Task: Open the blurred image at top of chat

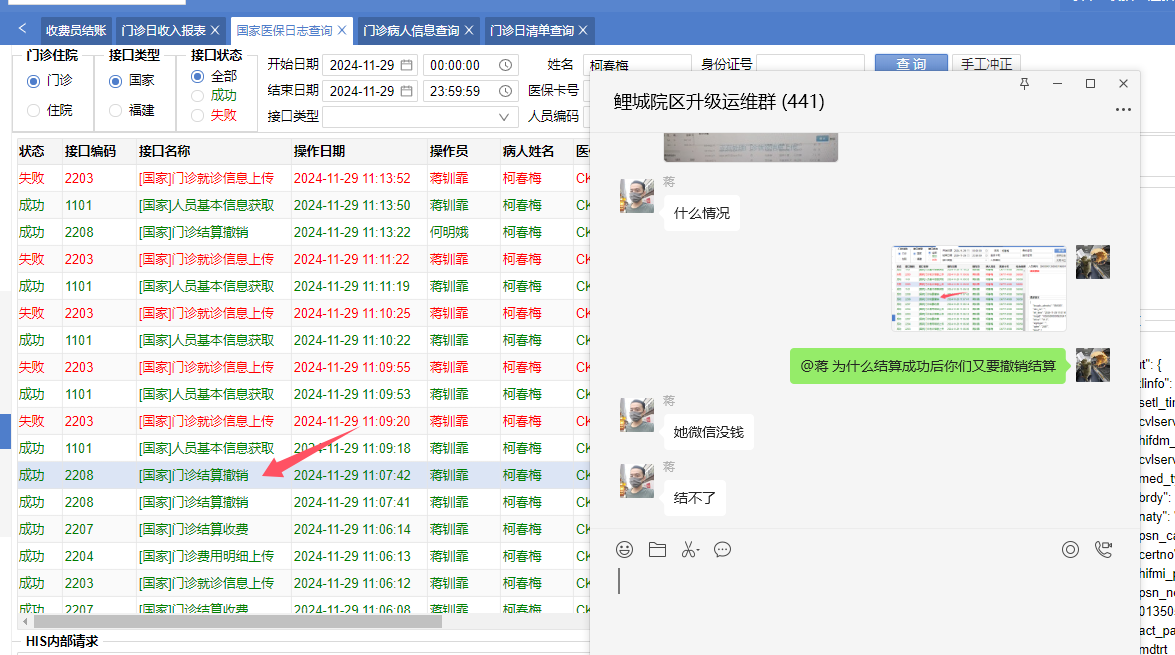Action: (750, 148)
